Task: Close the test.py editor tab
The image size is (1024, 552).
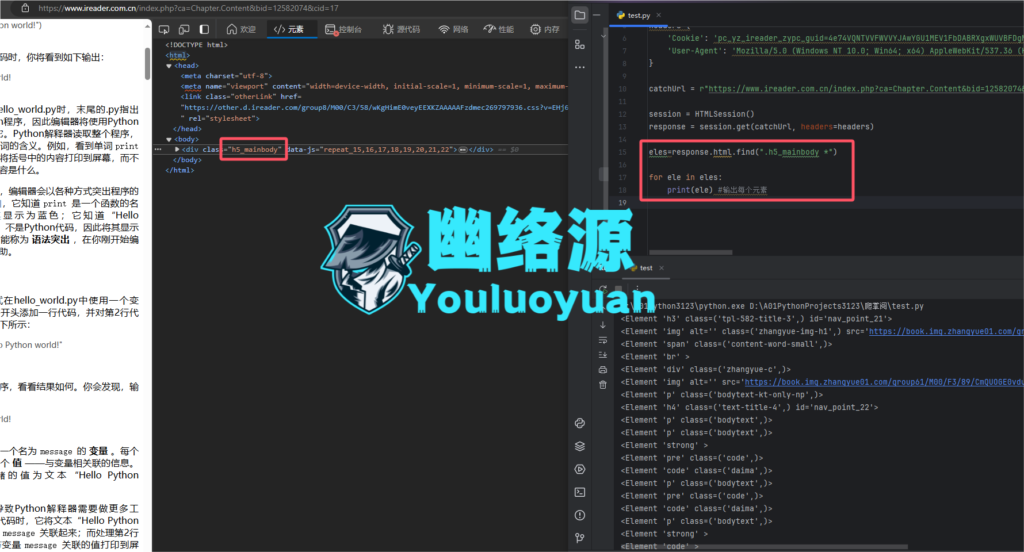Action: pos(658,15)
